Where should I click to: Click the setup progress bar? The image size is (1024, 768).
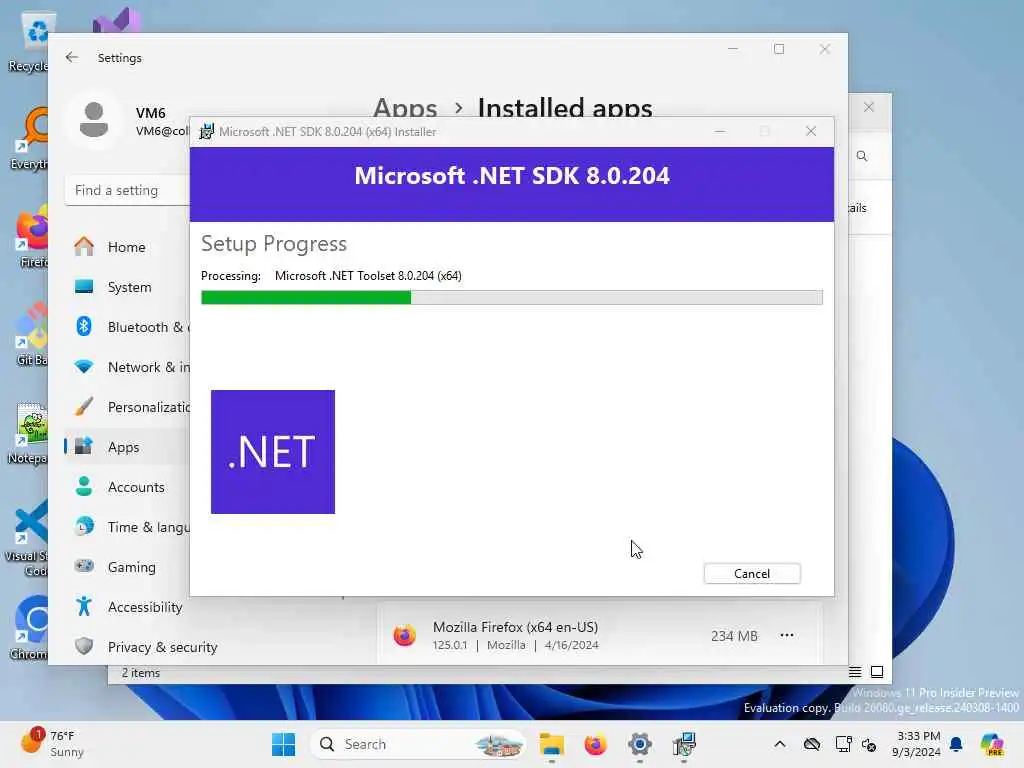pos(511,298)
